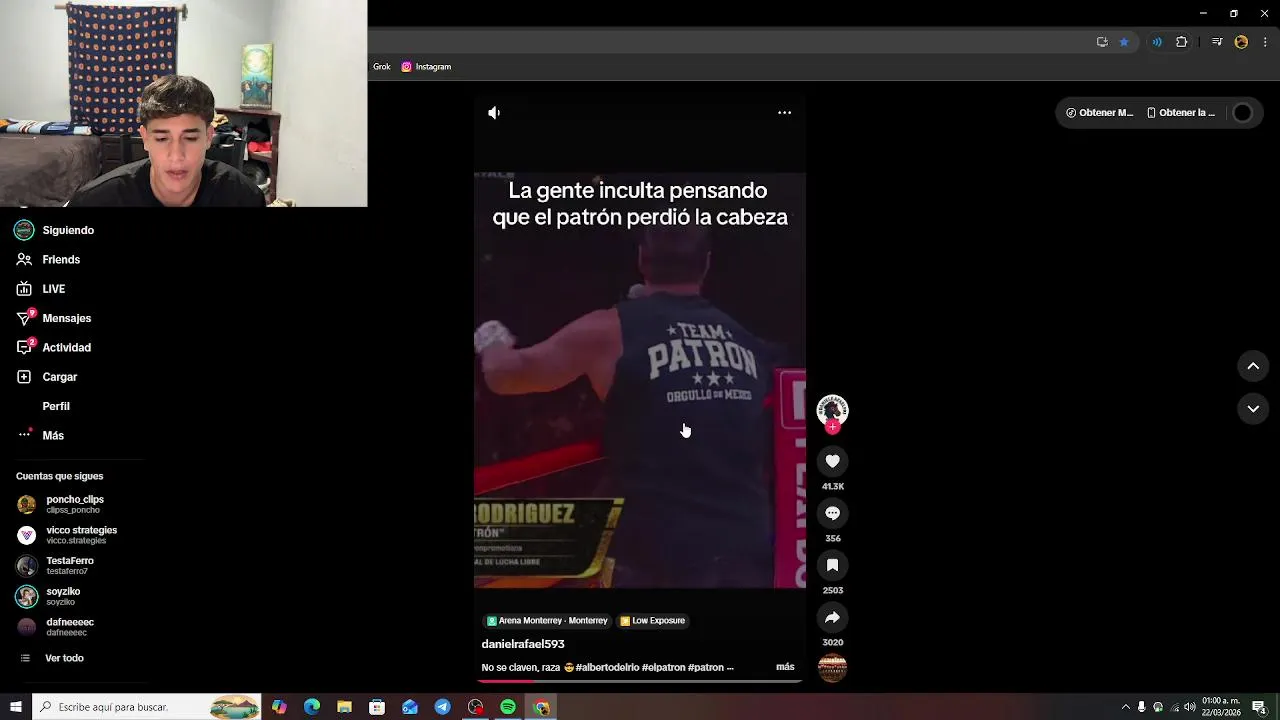Click the Obtener M... app button
This screenshot has height=720, width=1280.
pos(1099,113)
